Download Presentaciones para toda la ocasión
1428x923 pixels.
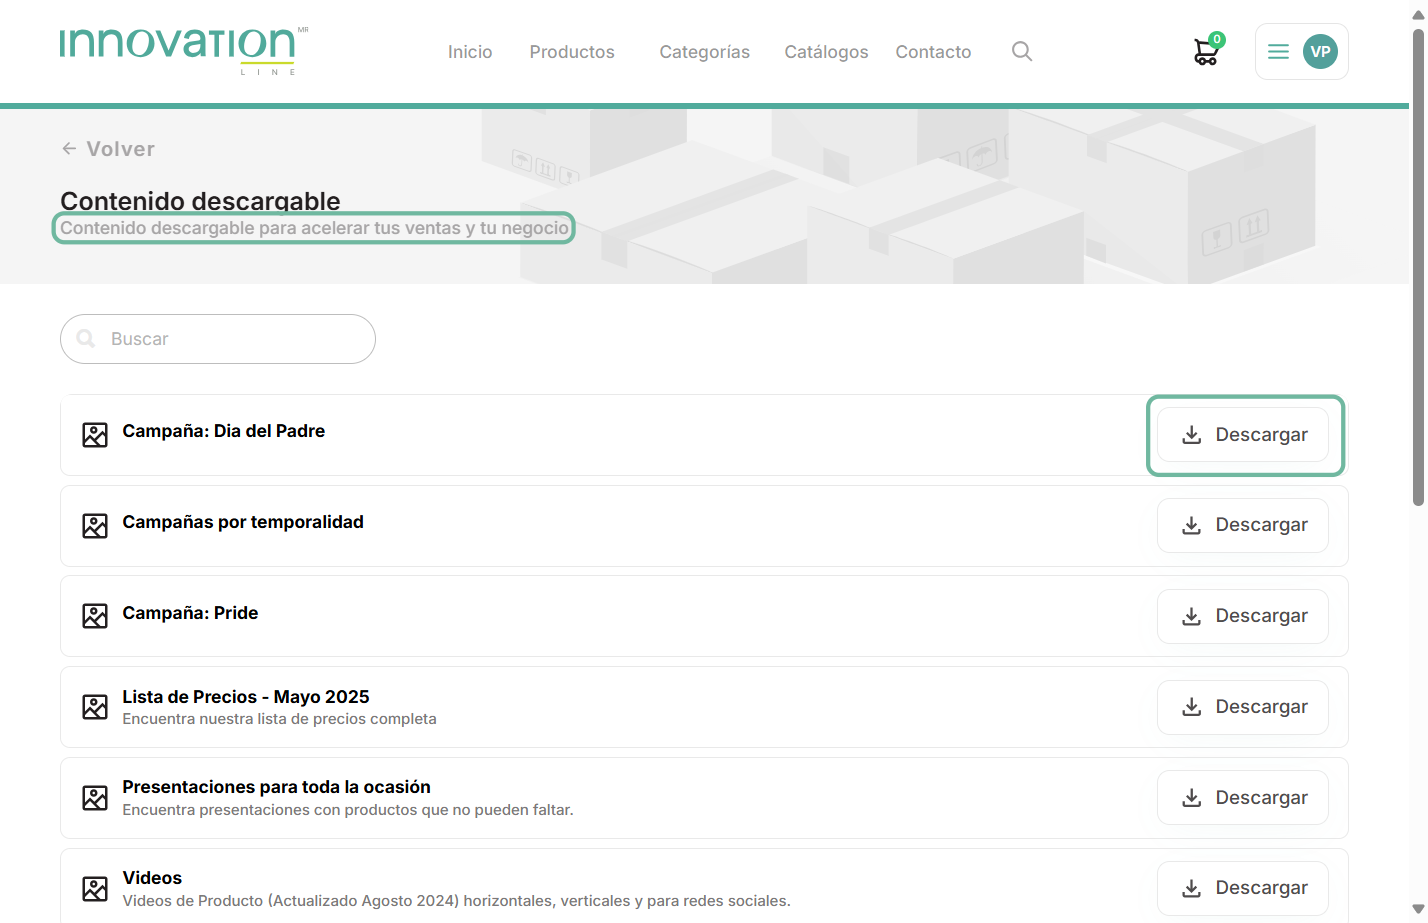(1243, 798)
